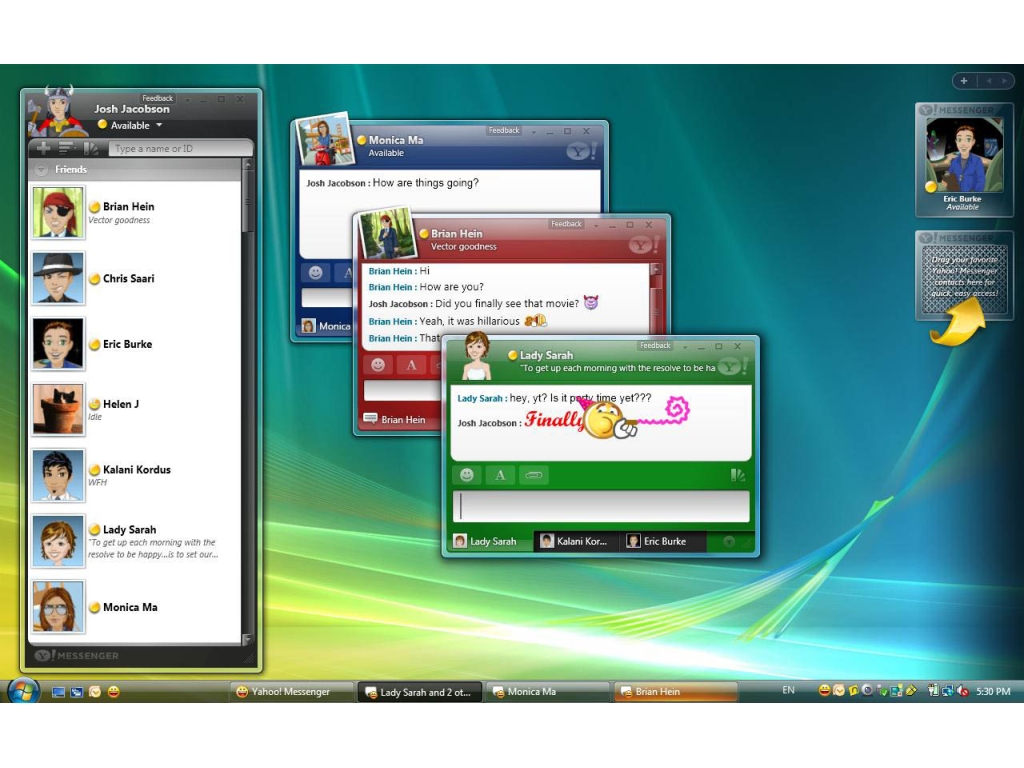Open the font formatting button in Brian Hein's chat
The width and height of the screenshot is (1024, 768).
411,365
